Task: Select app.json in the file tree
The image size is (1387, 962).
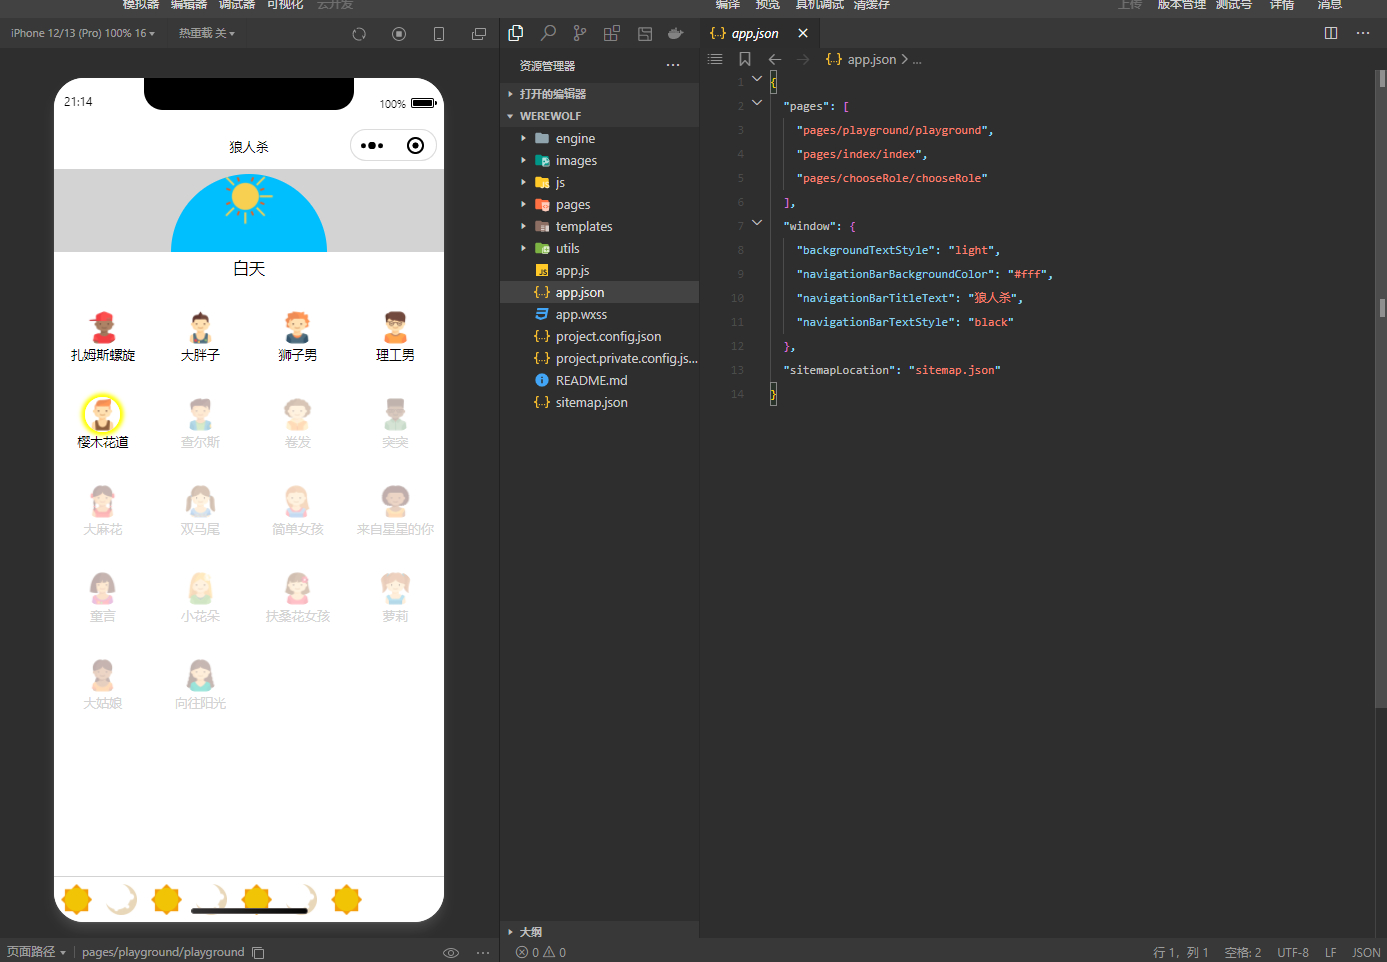Action: 599,293
